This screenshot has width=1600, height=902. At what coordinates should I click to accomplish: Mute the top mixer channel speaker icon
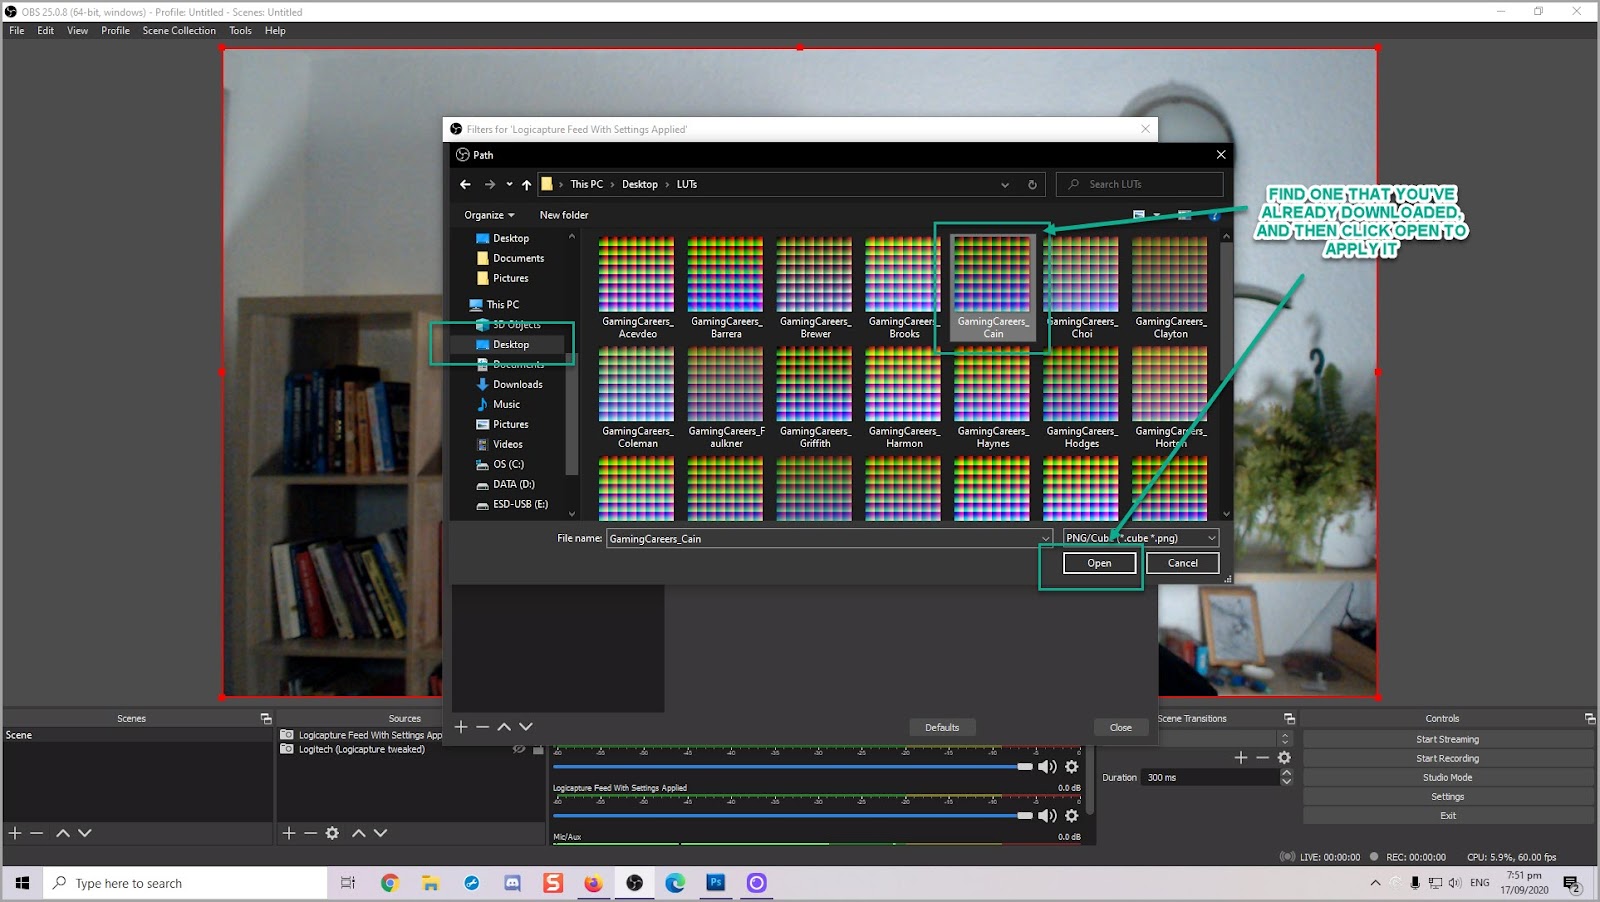[1047, 767]
